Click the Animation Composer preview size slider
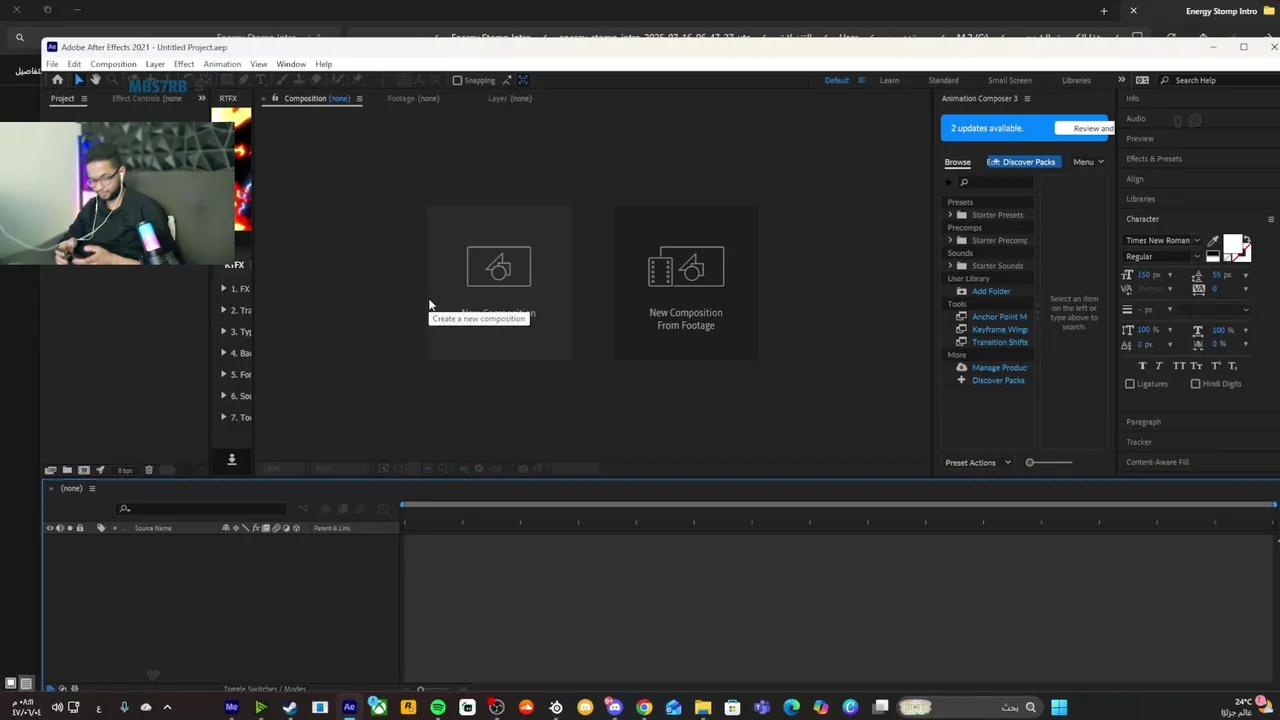 (1050, 463)
